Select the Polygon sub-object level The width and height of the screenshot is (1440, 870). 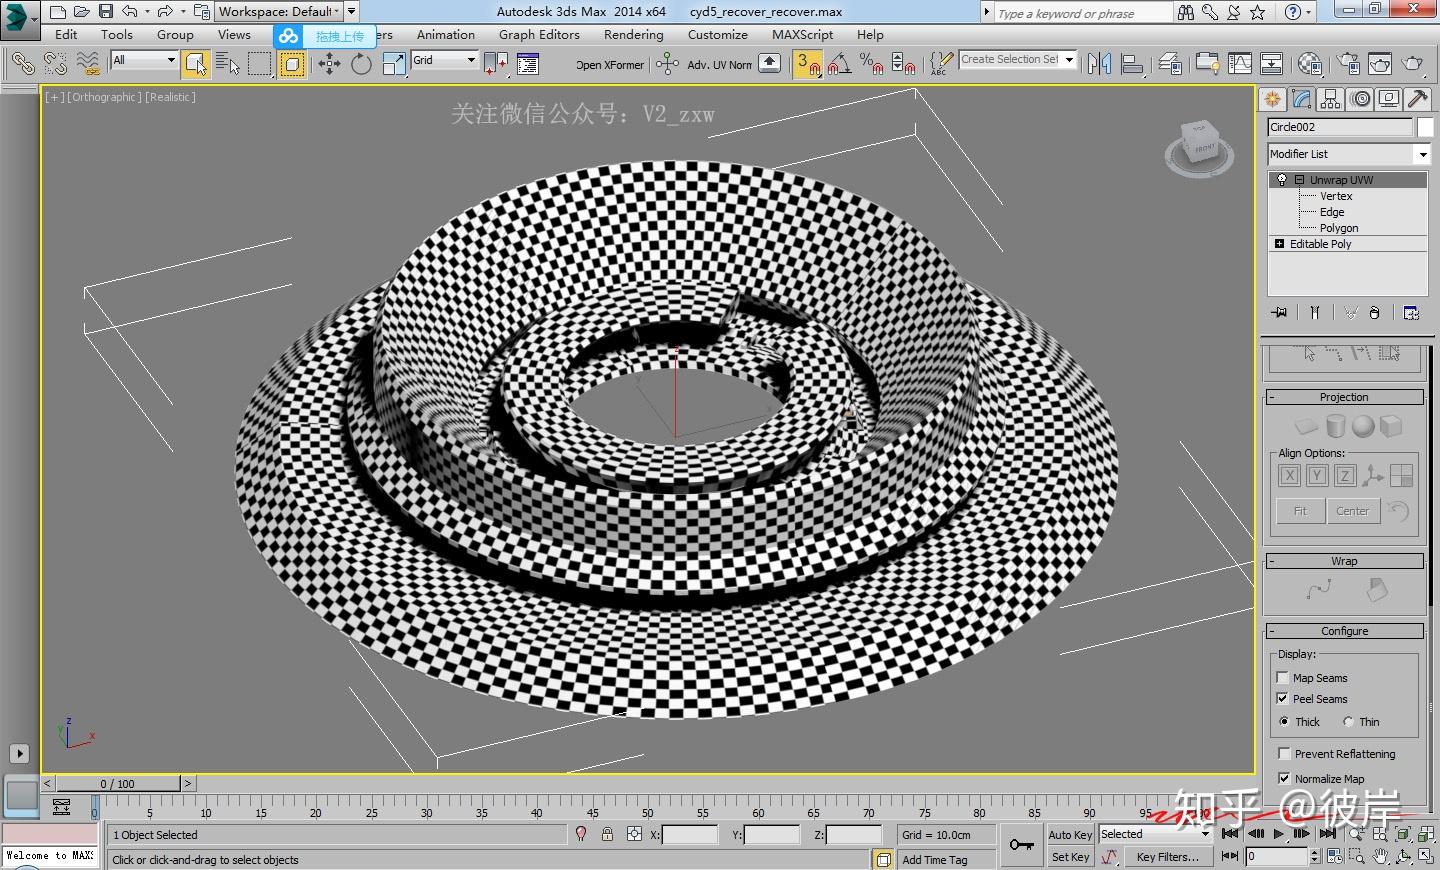click(x=1338, y=228)
